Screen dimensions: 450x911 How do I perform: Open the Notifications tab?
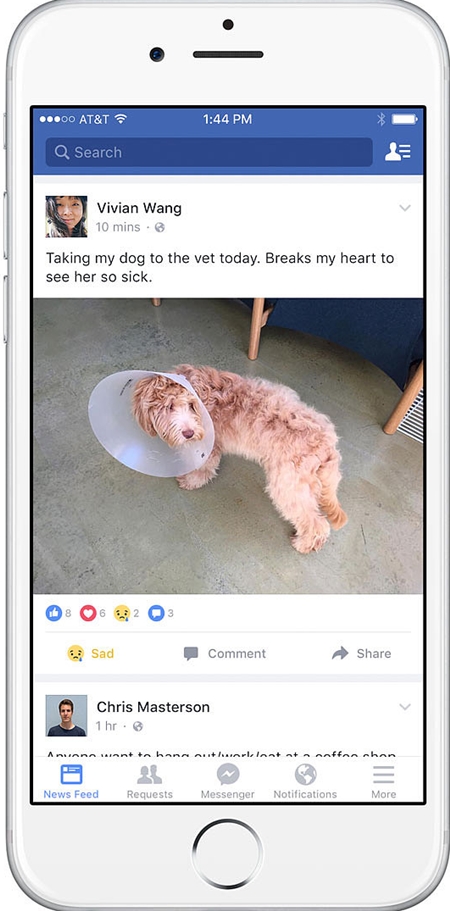305,782
